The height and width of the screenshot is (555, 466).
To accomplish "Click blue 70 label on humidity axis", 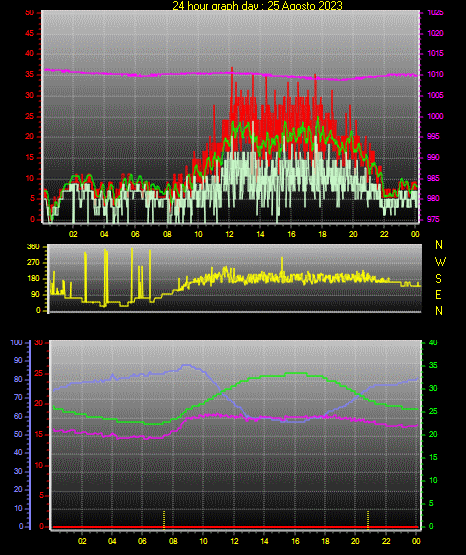I will pyautogui.click(x=18, y=397).
